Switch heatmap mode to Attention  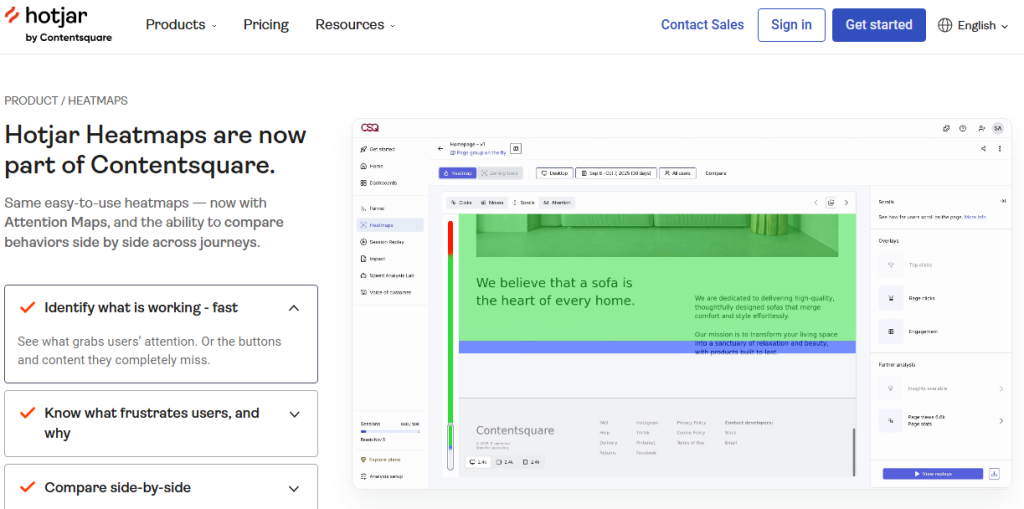point(557,203)
